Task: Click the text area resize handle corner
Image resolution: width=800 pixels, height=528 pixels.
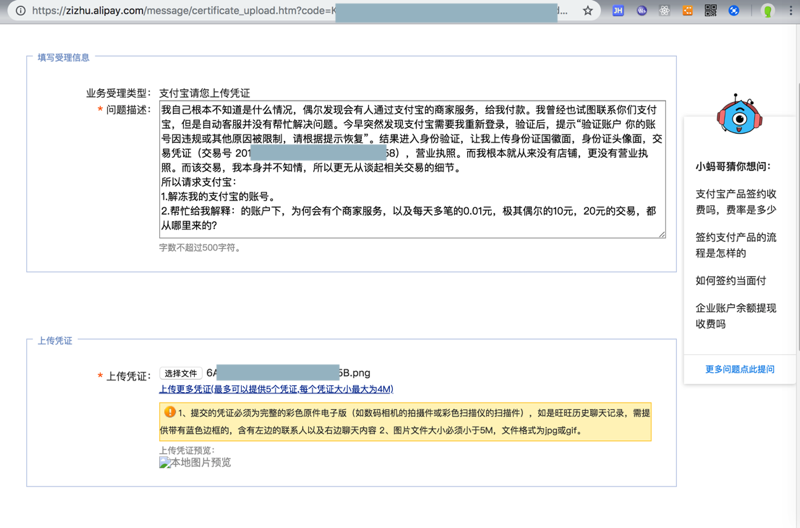Action: (x=662, y=234)
